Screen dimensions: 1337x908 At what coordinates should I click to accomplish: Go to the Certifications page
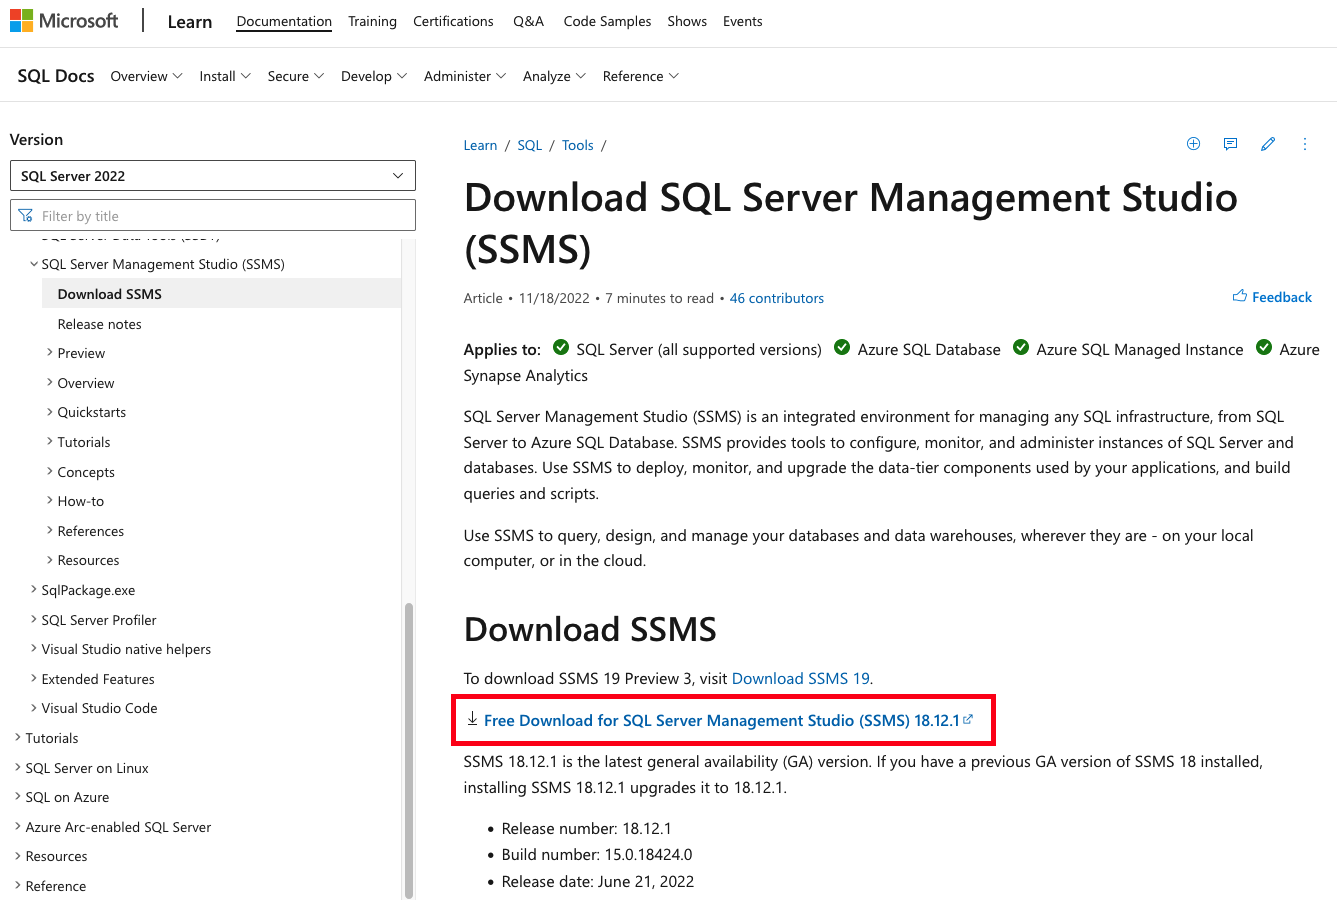point(453,21)
